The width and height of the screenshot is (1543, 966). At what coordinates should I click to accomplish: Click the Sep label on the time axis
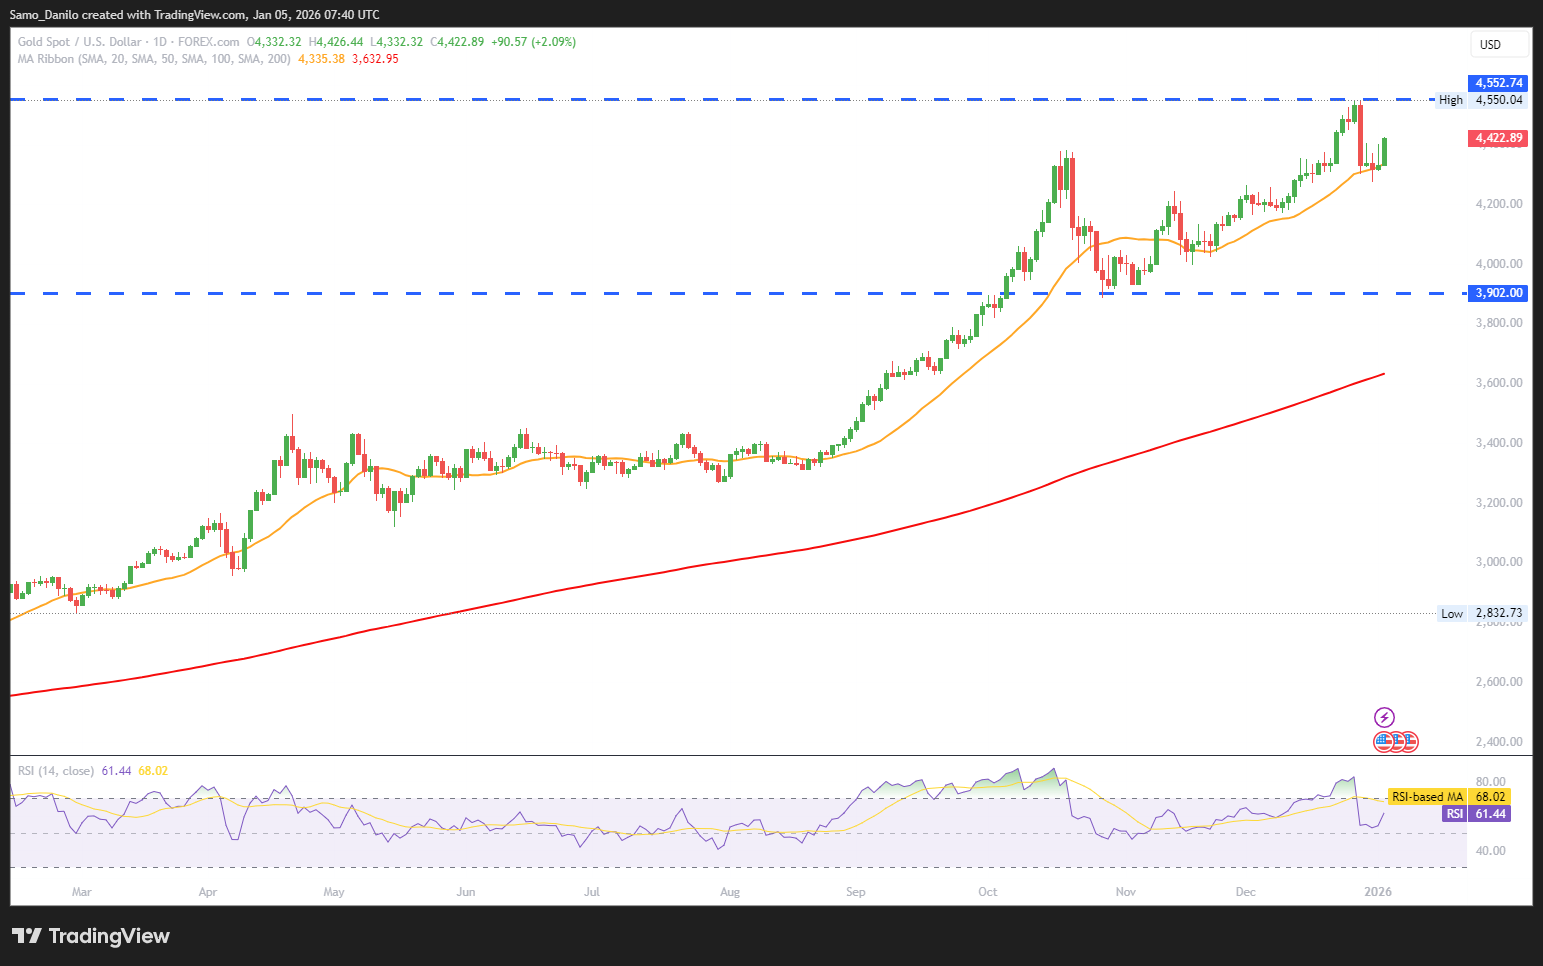click(x=855, y=892)
